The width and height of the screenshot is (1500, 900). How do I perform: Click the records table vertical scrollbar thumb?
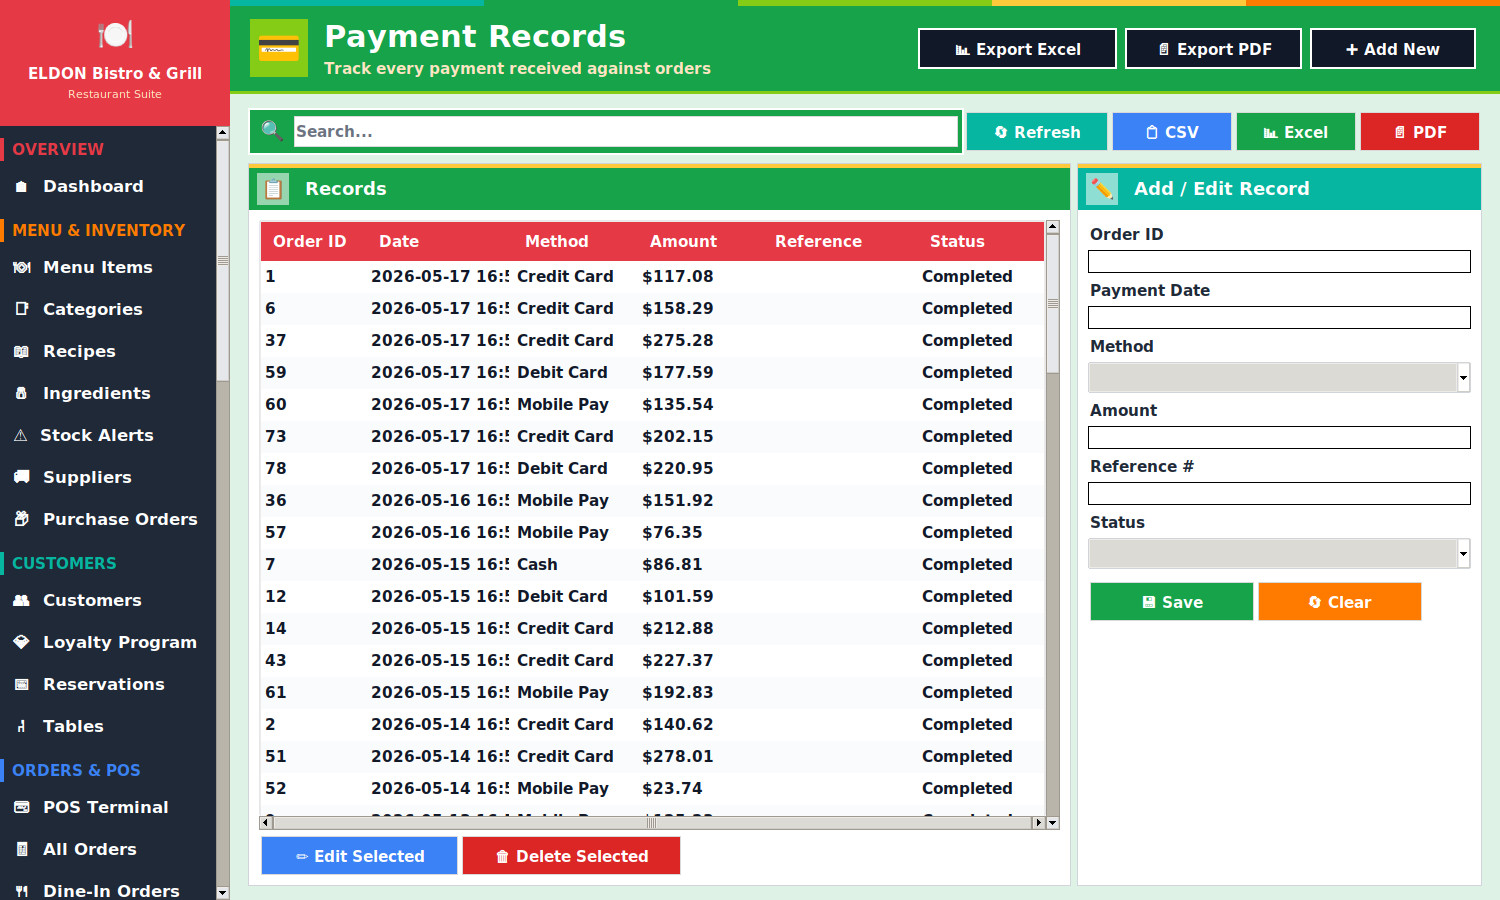[x=1053, y=303]
